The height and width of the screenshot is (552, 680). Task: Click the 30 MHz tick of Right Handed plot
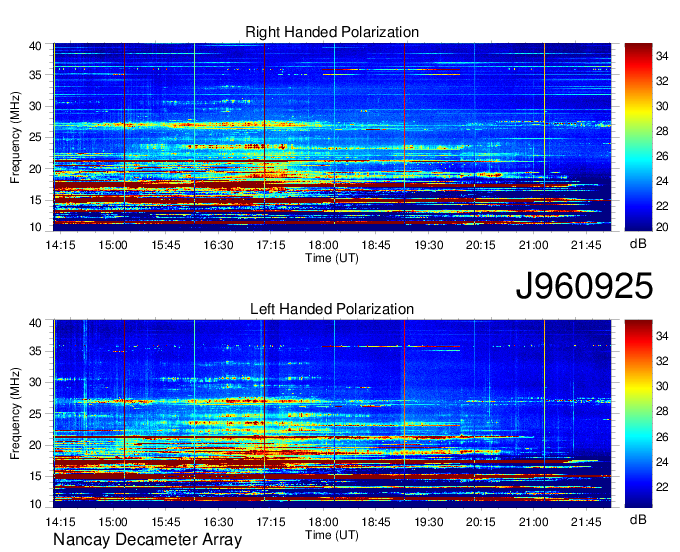point(35,106)
